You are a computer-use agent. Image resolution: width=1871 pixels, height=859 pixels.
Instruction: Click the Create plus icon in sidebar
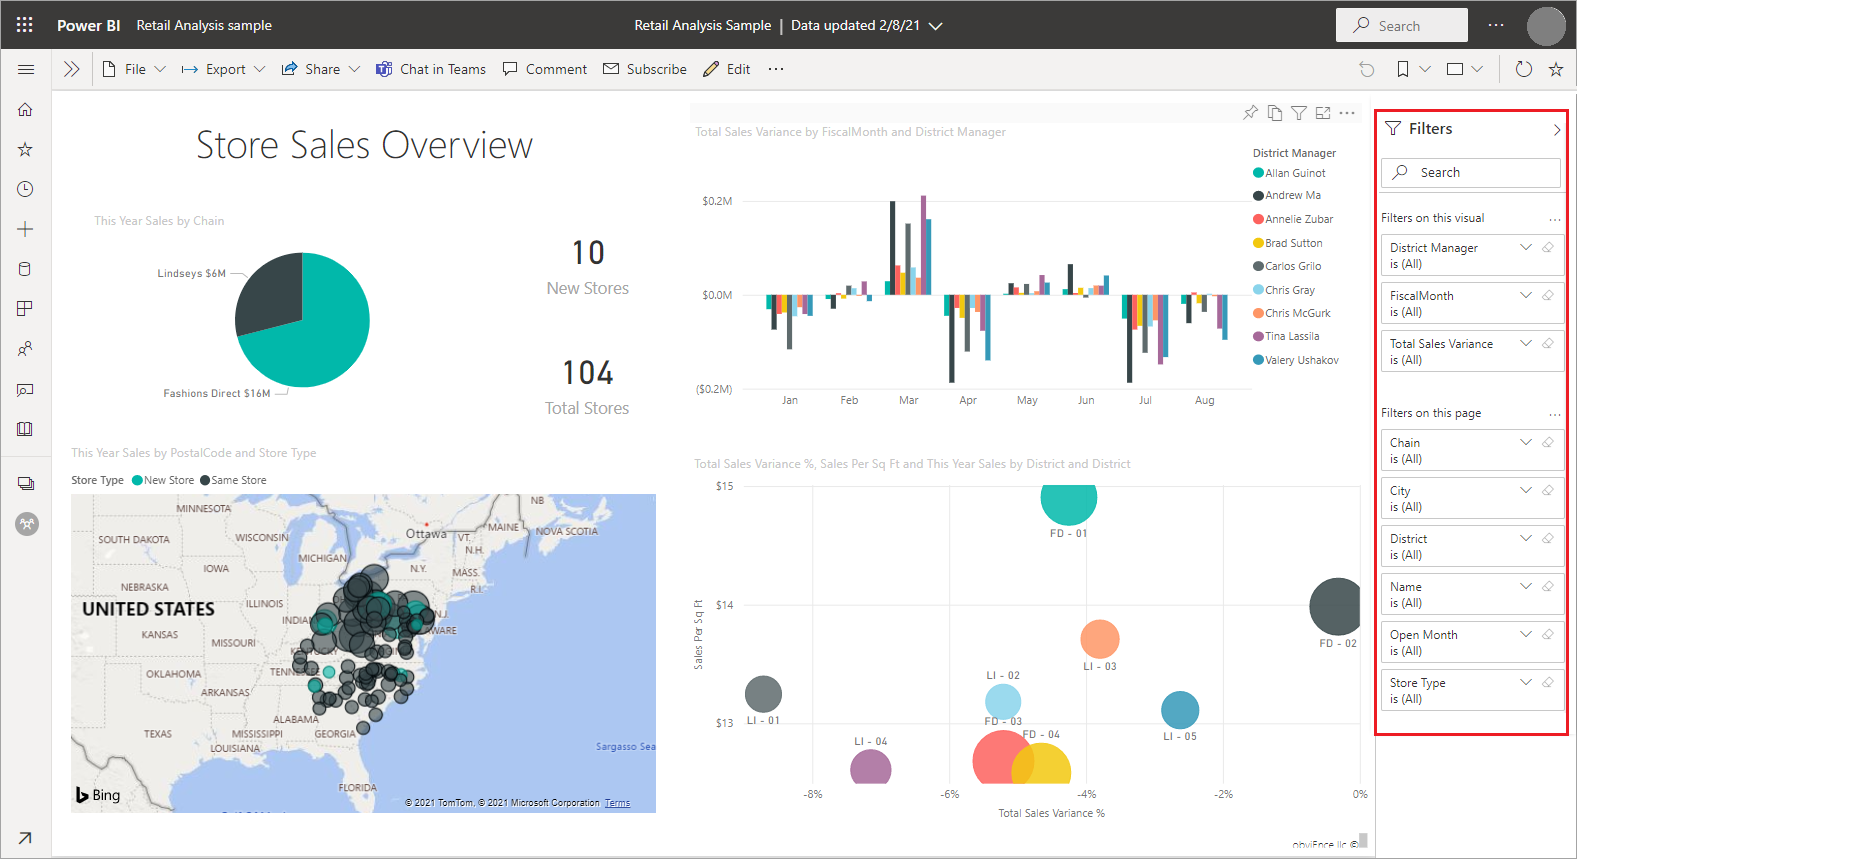pyautogui.click(x=25, y=229)
